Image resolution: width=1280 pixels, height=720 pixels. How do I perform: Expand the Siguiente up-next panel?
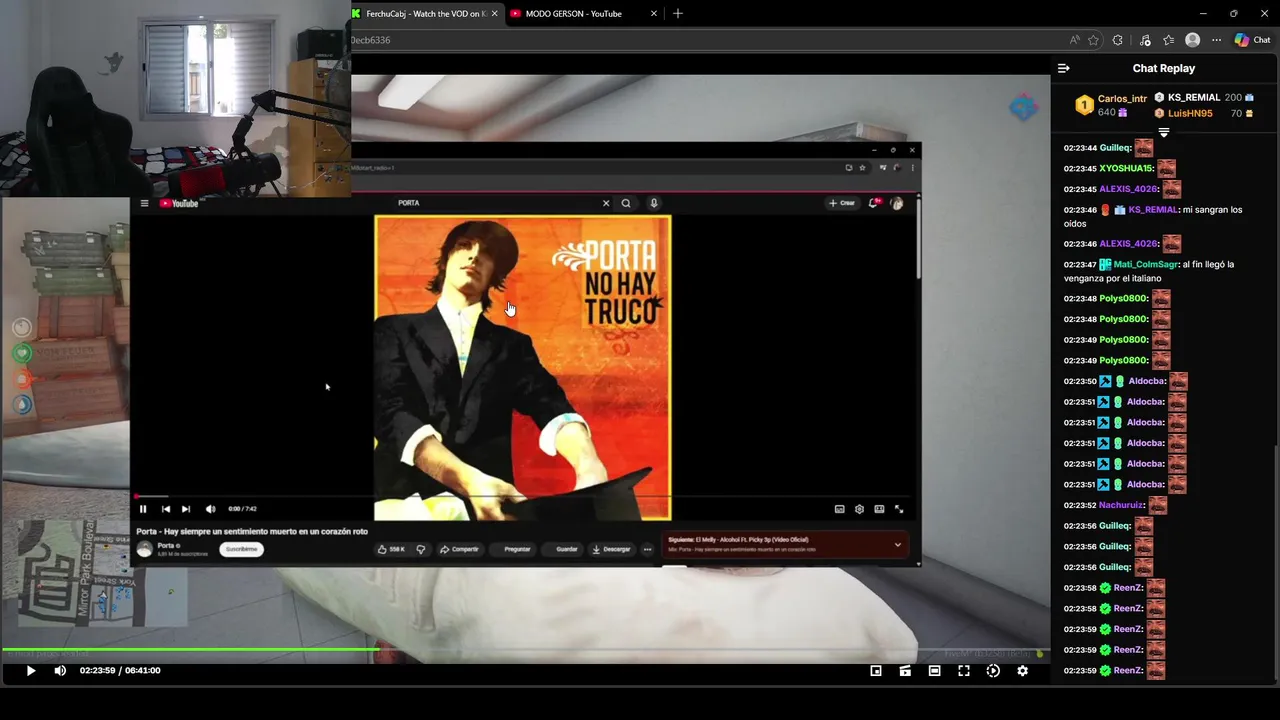[897, 545]
